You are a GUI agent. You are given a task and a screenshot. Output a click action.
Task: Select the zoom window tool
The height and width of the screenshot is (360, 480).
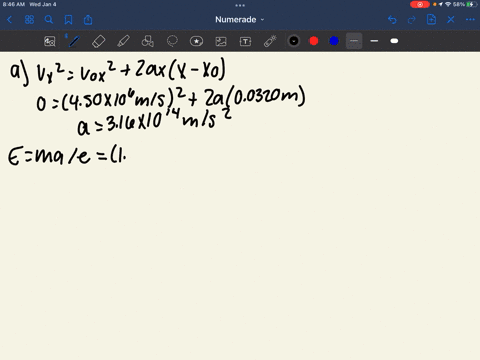coord(50,41)
